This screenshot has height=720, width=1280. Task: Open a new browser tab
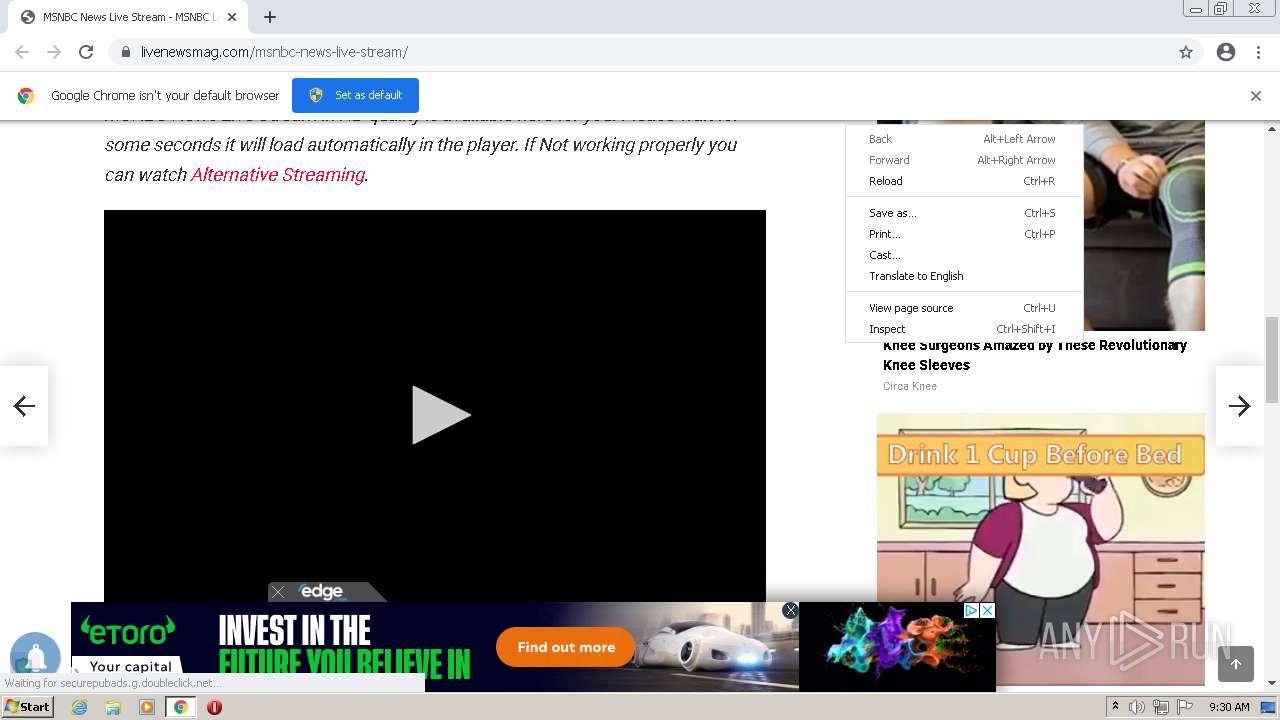pos(270,17)
